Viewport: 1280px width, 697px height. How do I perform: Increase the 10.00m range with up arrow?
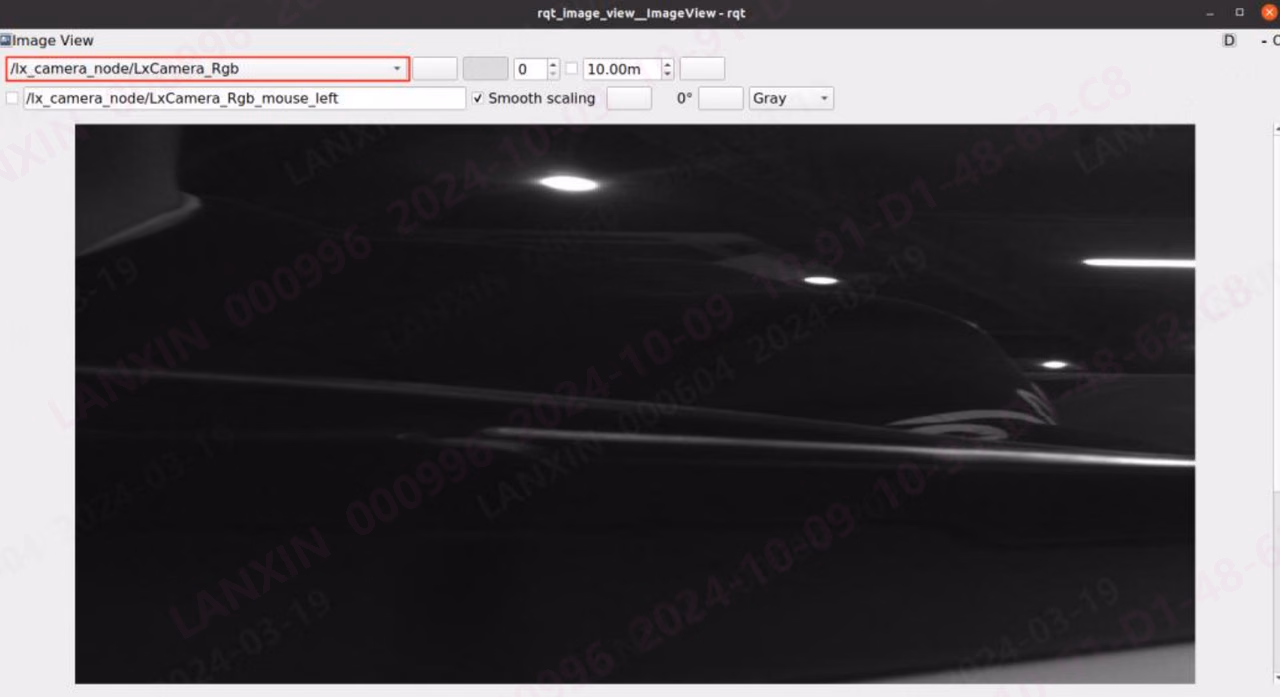tap(668, 64)
